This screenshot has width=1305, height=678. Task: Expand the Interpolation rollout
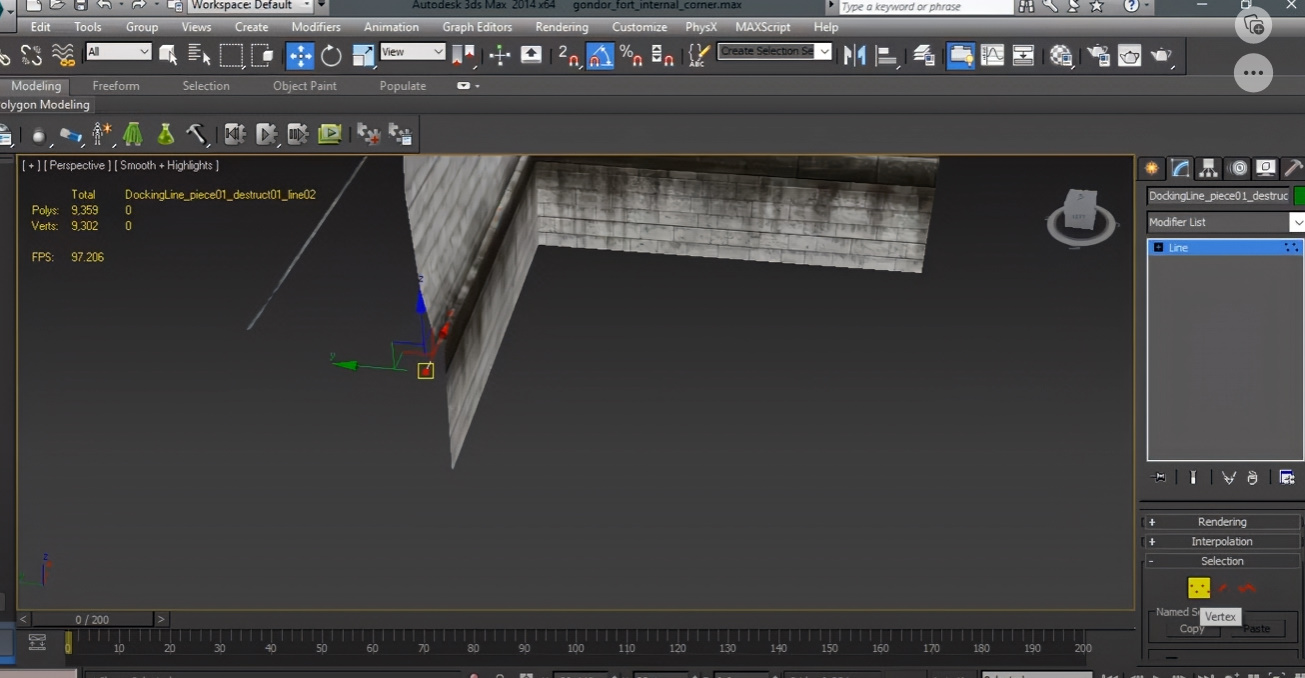point(1222,542)
